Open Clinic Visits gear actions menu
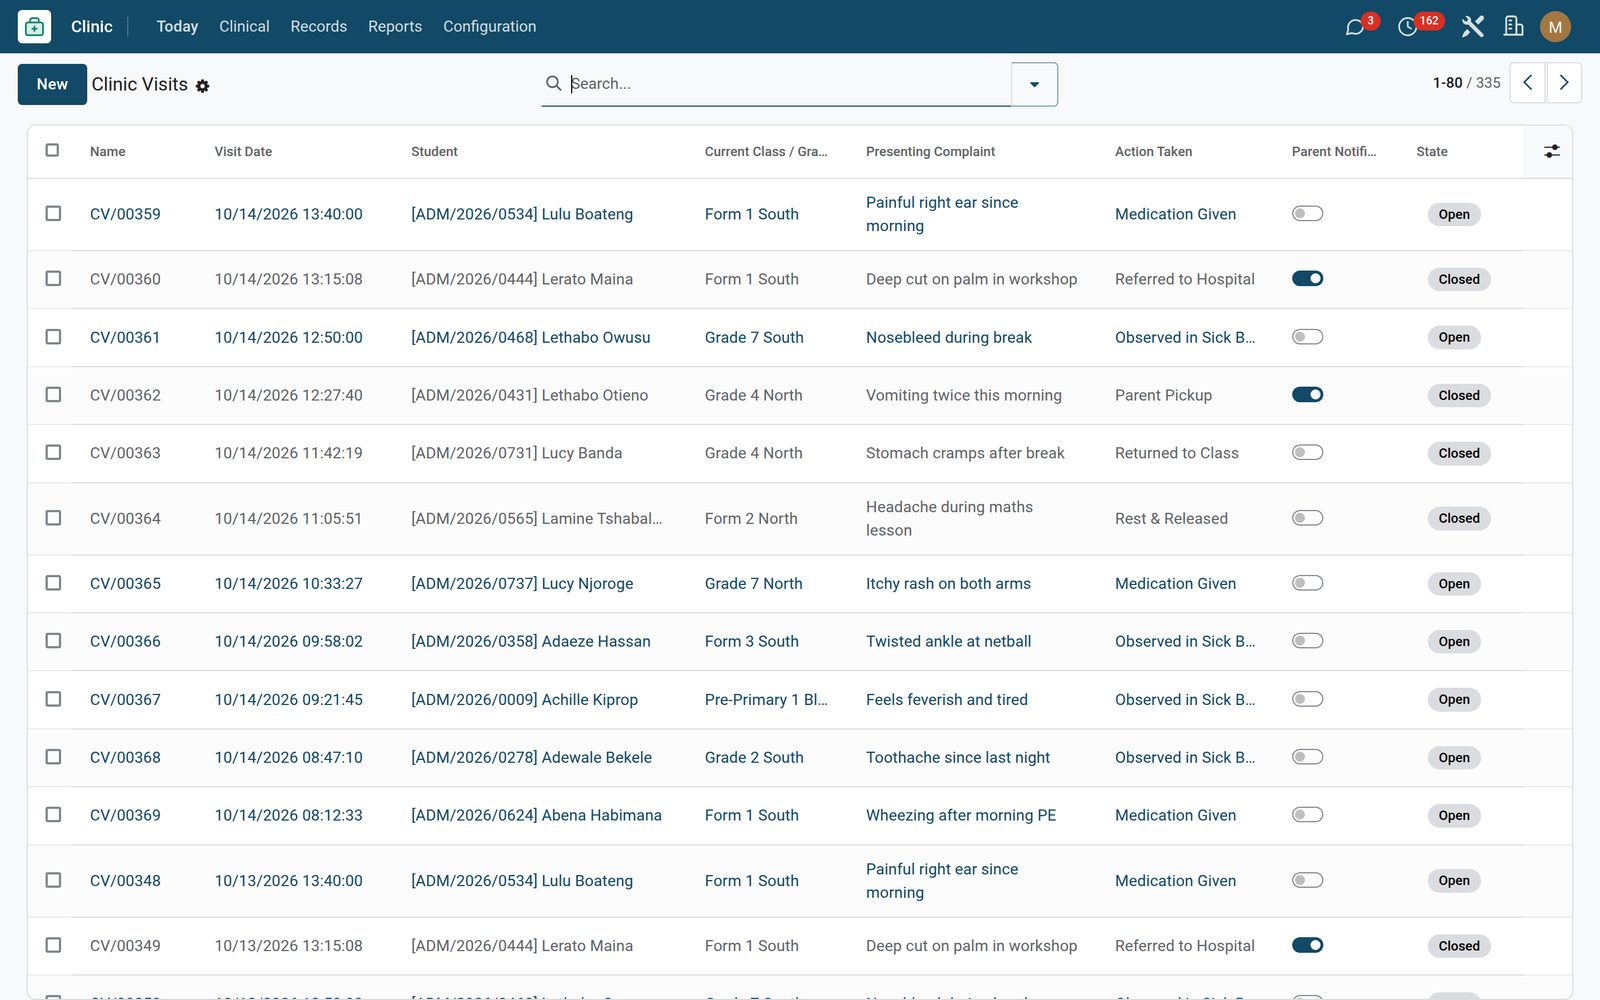 coord(202,86)
